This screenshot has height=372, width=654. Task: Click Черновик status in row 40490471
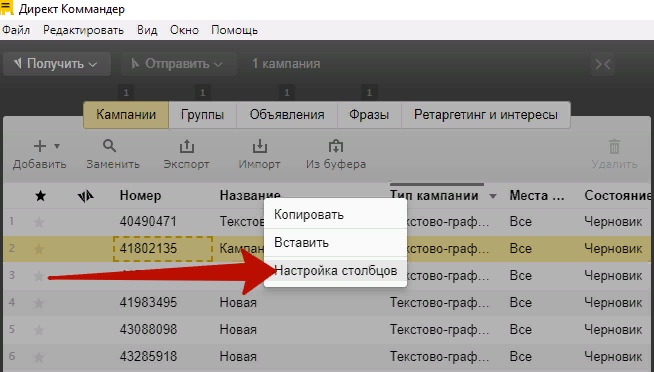coord(613,221)
